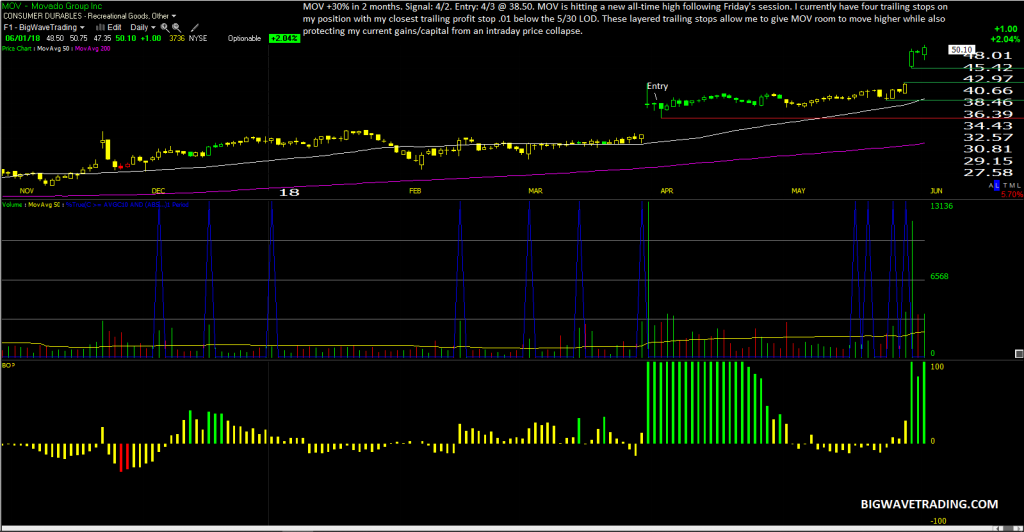
Task: Click the 47.35 low price value
Action: tap(103, 39)
